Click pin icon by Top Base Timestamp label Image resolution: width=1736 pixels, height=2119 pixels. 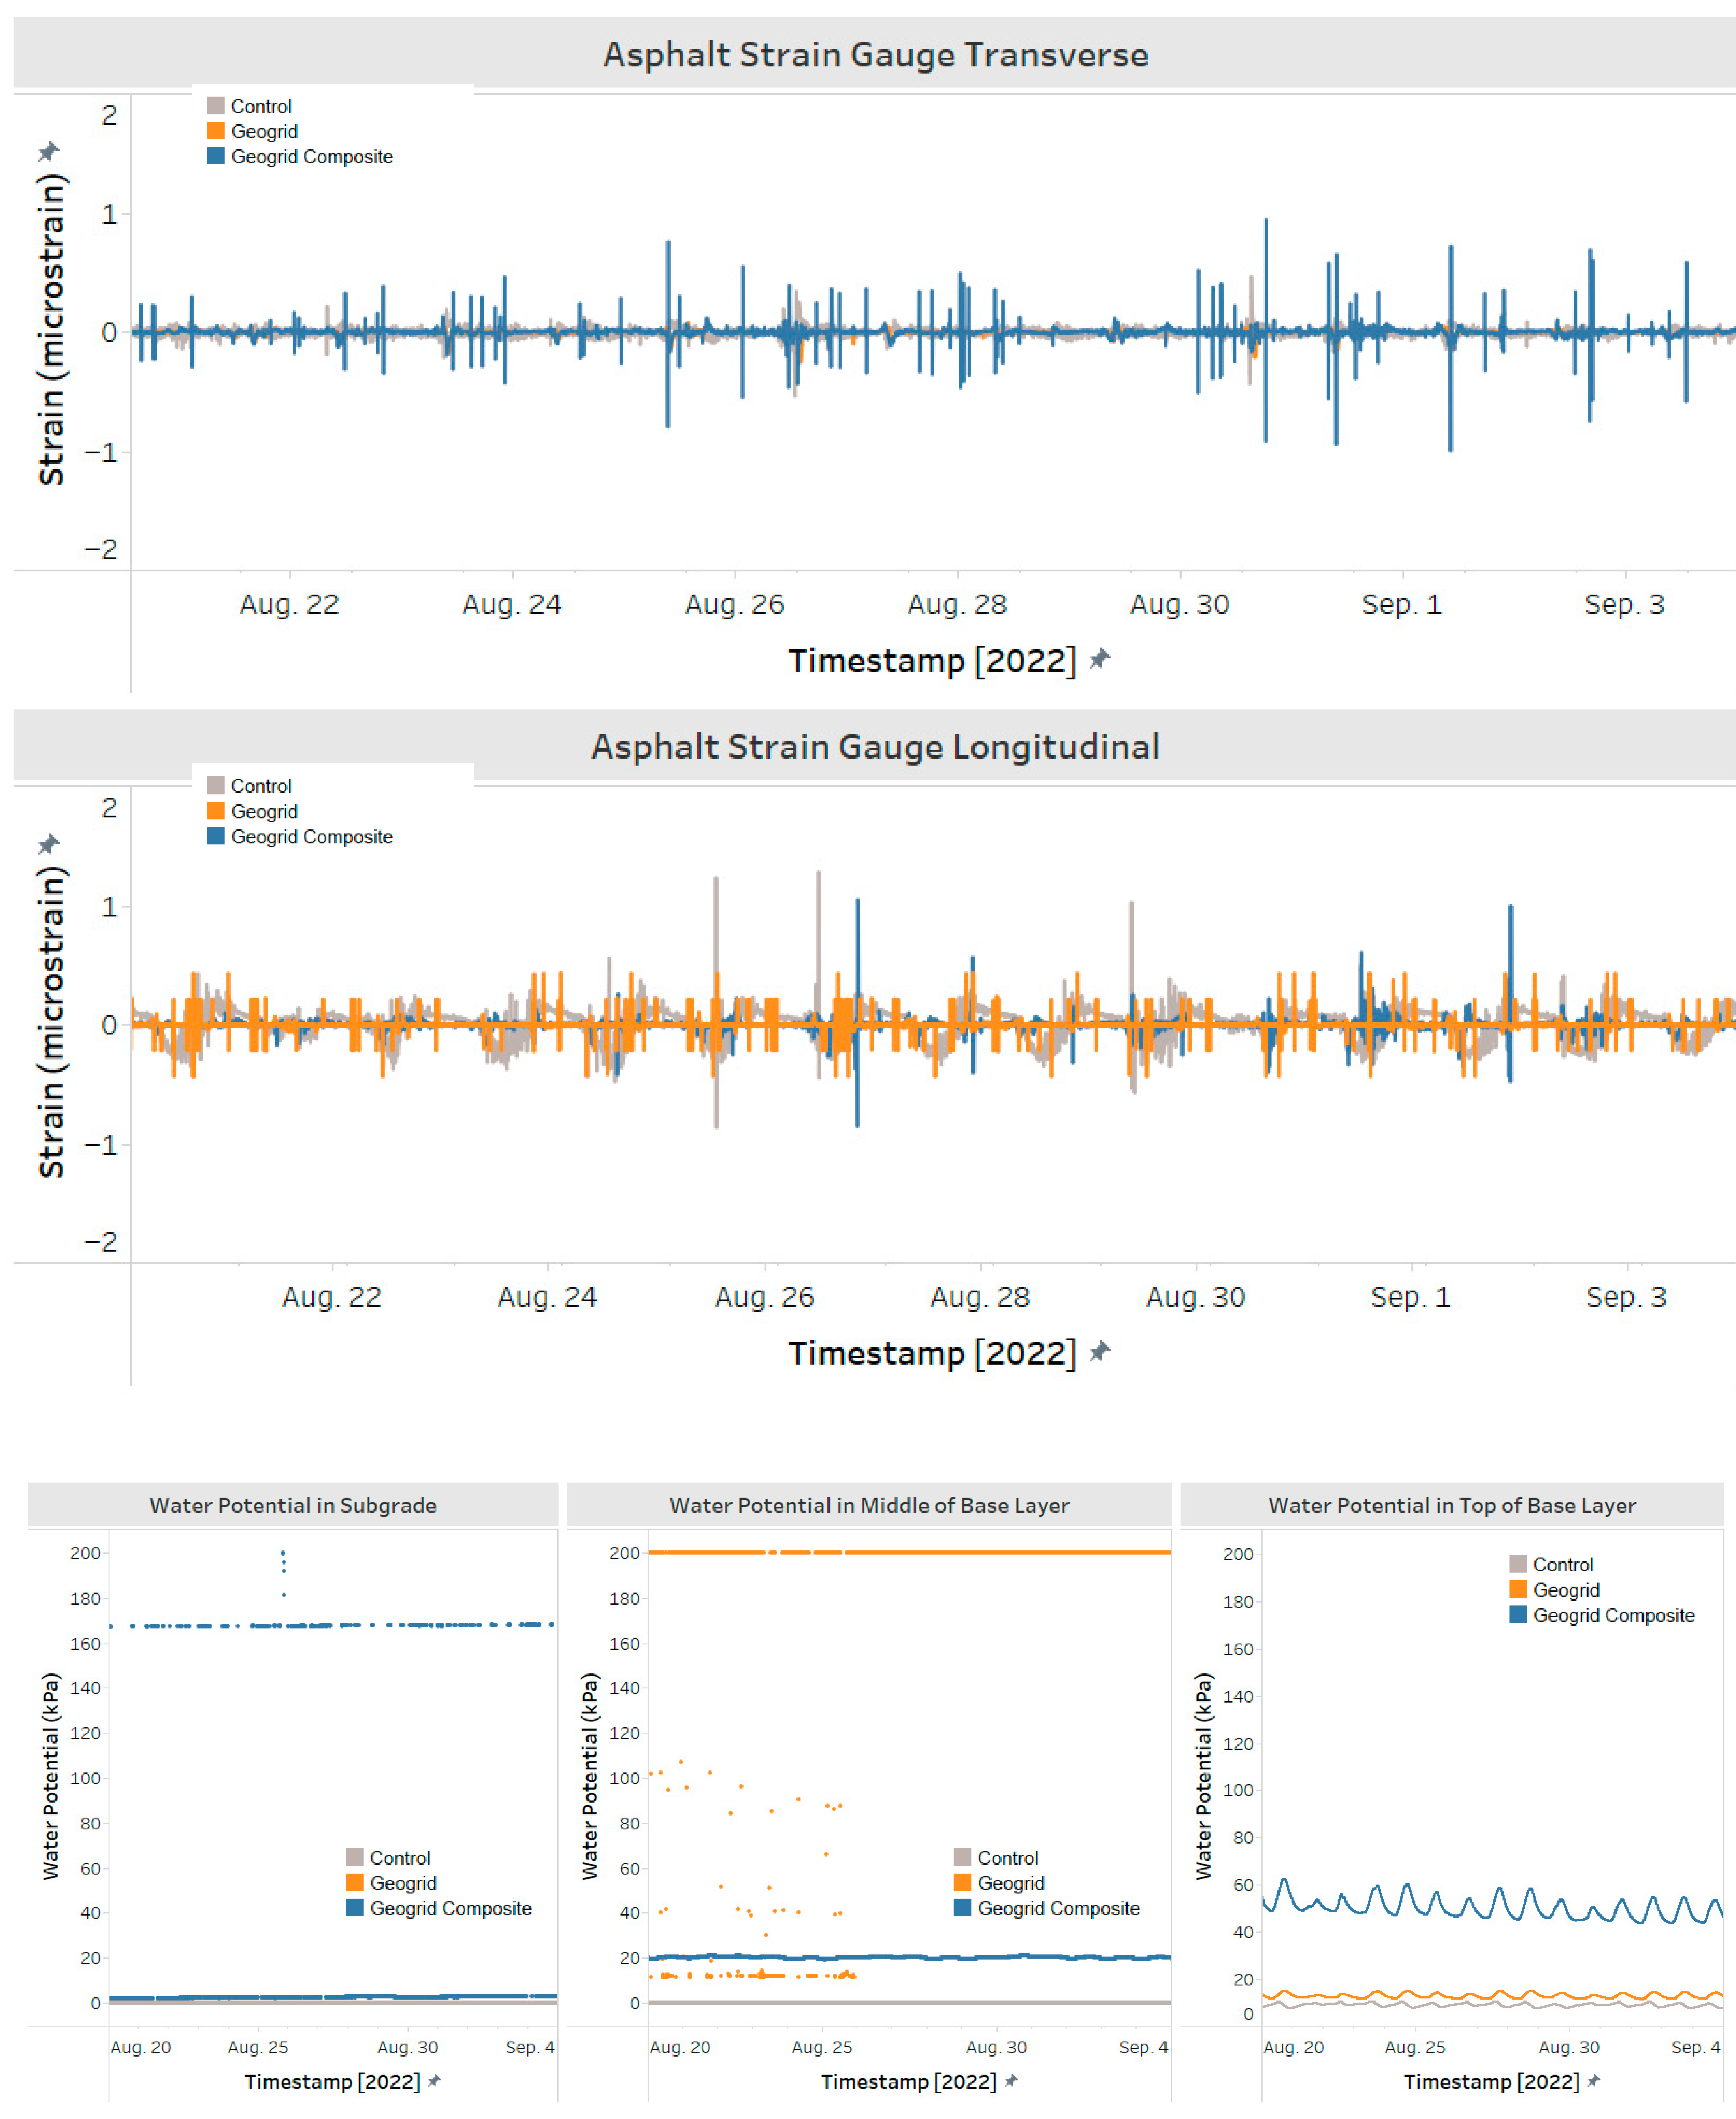[1594, 2081]
